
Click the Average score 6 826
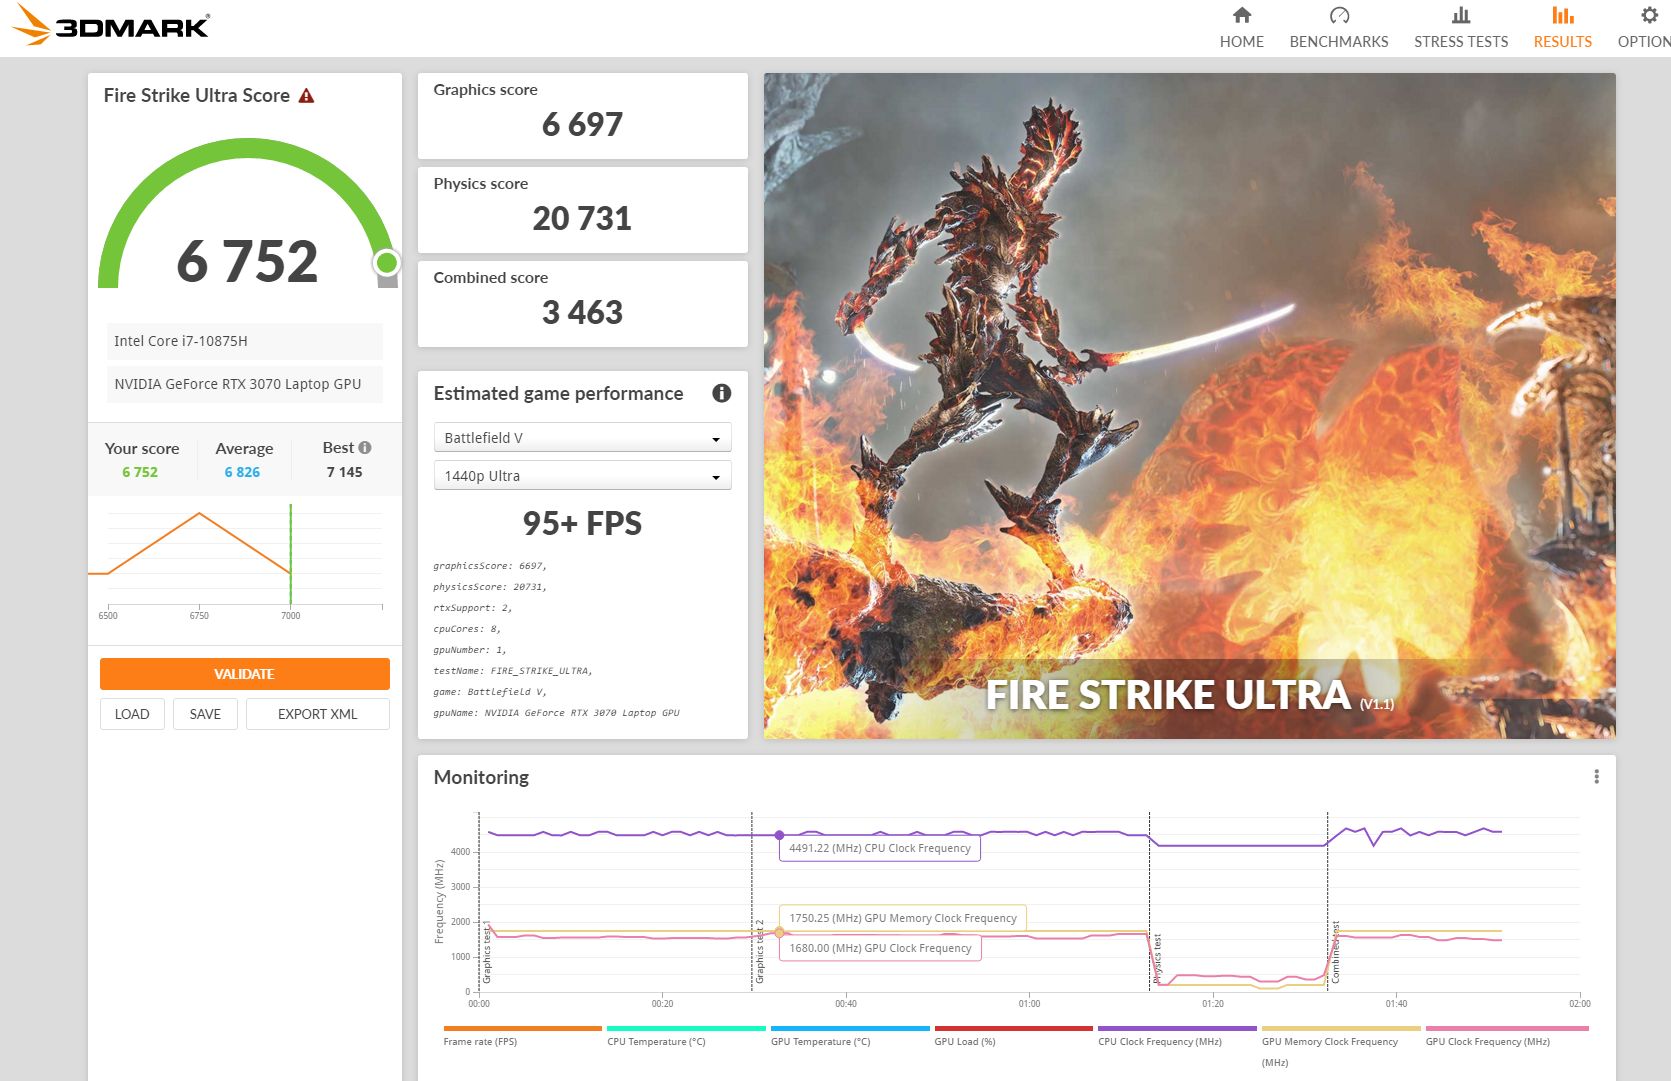(x=242, y=472)
